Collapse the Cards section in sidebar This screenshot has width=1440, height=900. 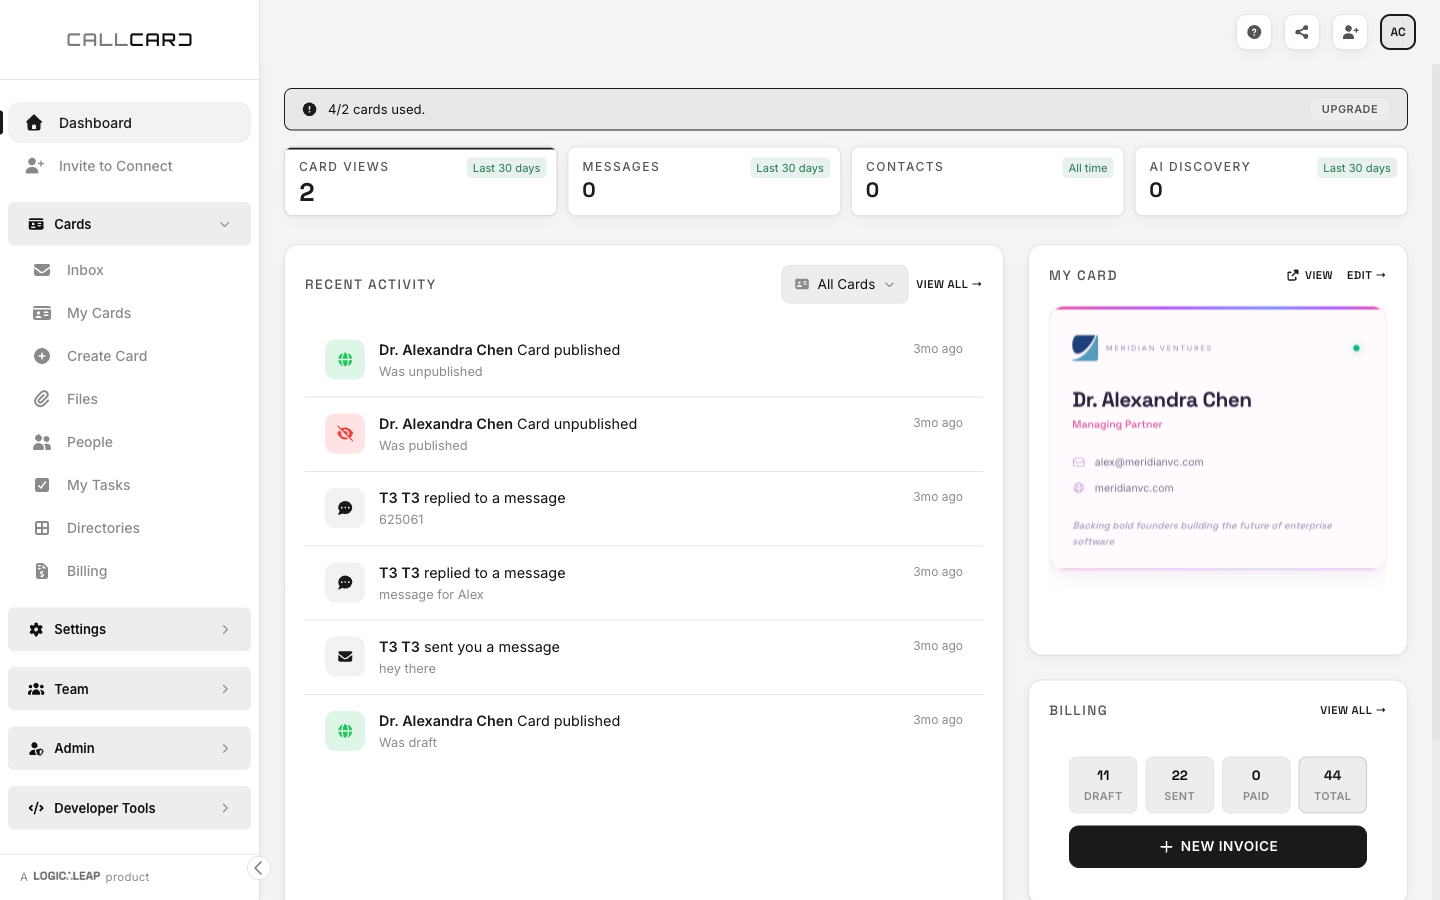pyautogui.click(x=129, y=224)
